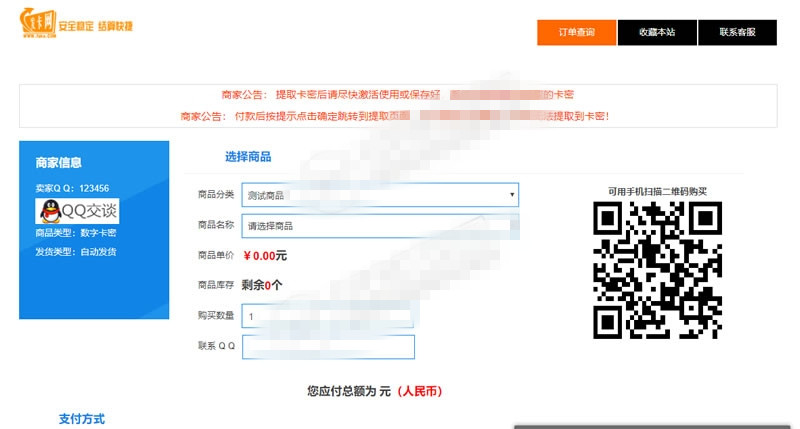This screenshot has width=800, height=429.
Task: Click the ¥0.00元 unit price
Action: pos(265,256)
